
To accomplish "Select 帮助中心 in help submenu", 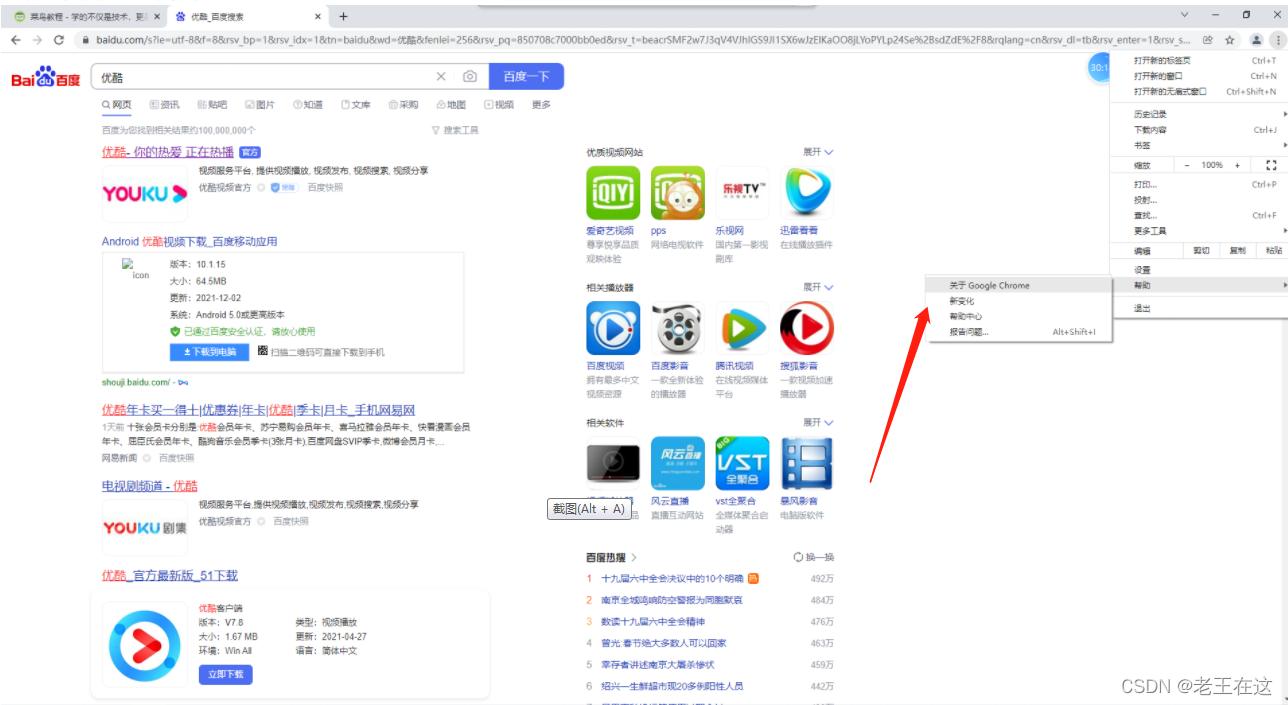I will point(1019,316).
